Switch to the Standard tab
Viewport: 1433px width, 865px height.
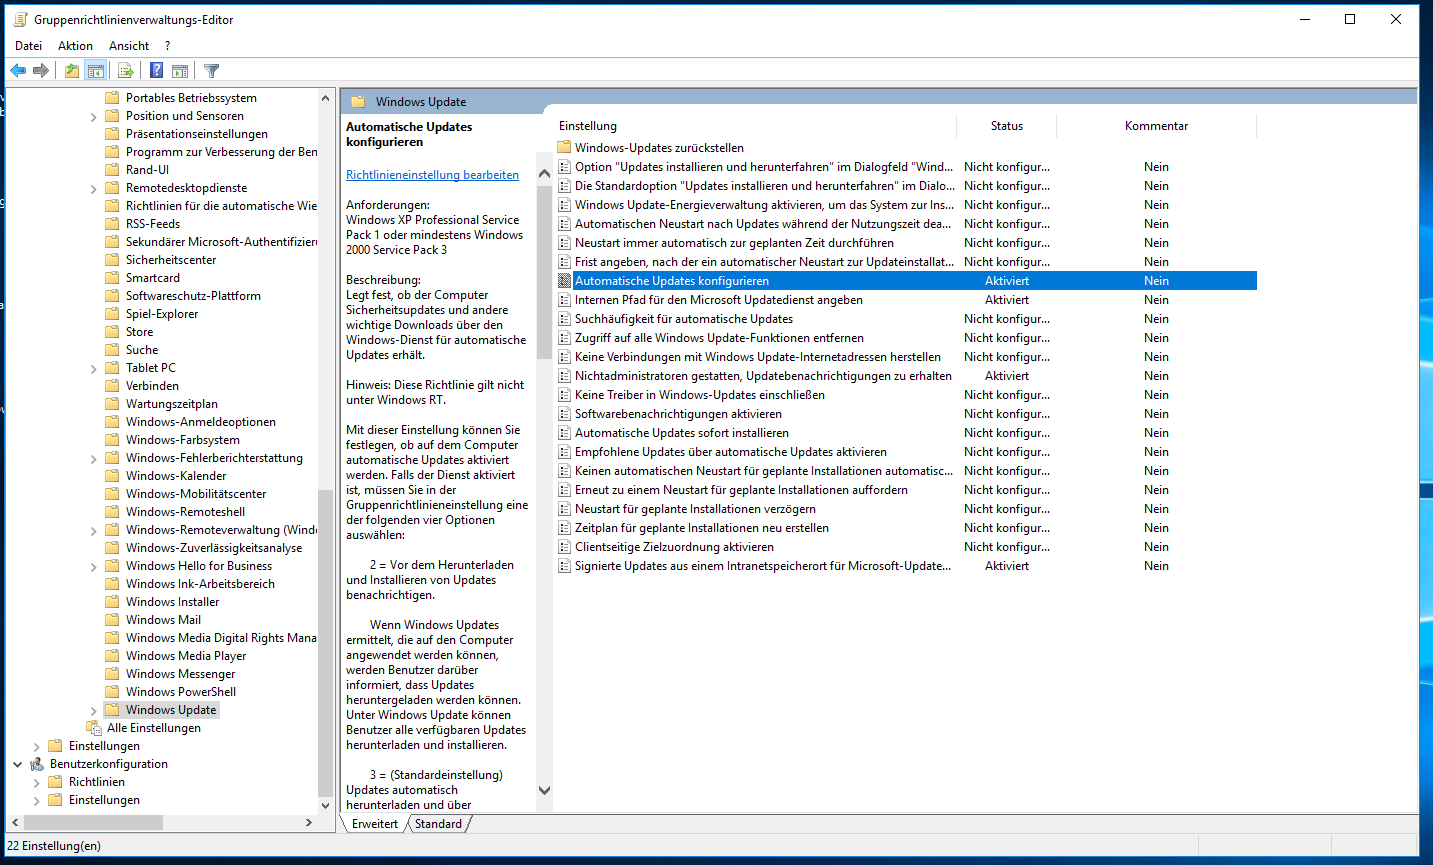click(x=438, y=824)
